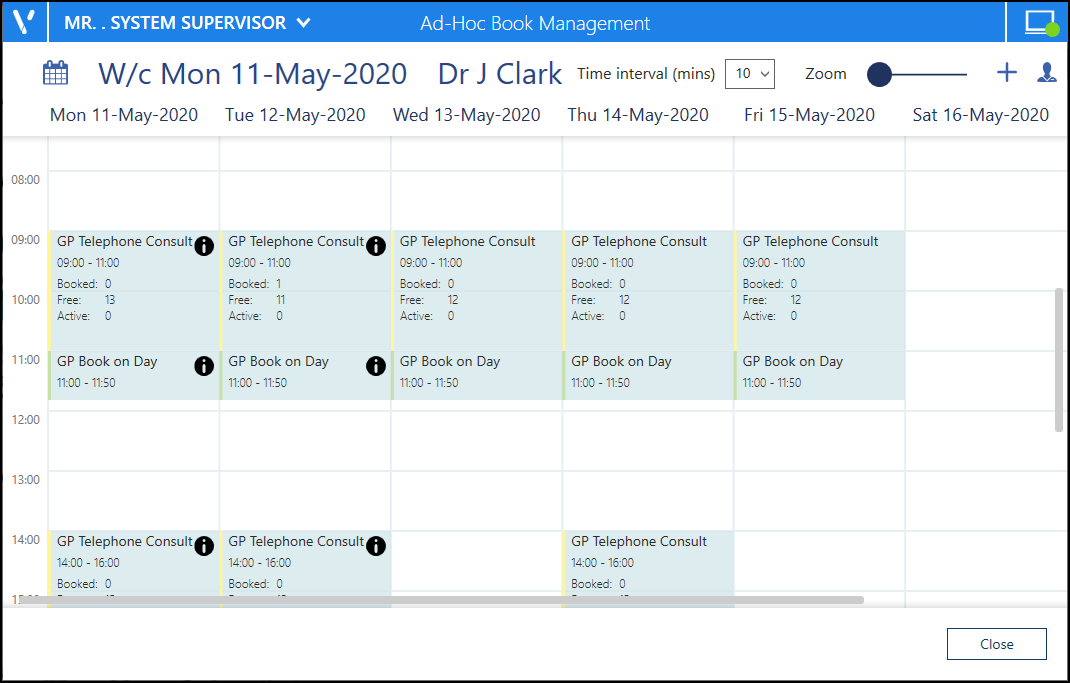This screenshot has height=683, width=1070.
Task: Show info for Monday GP Book on Day
Action: 204,366
